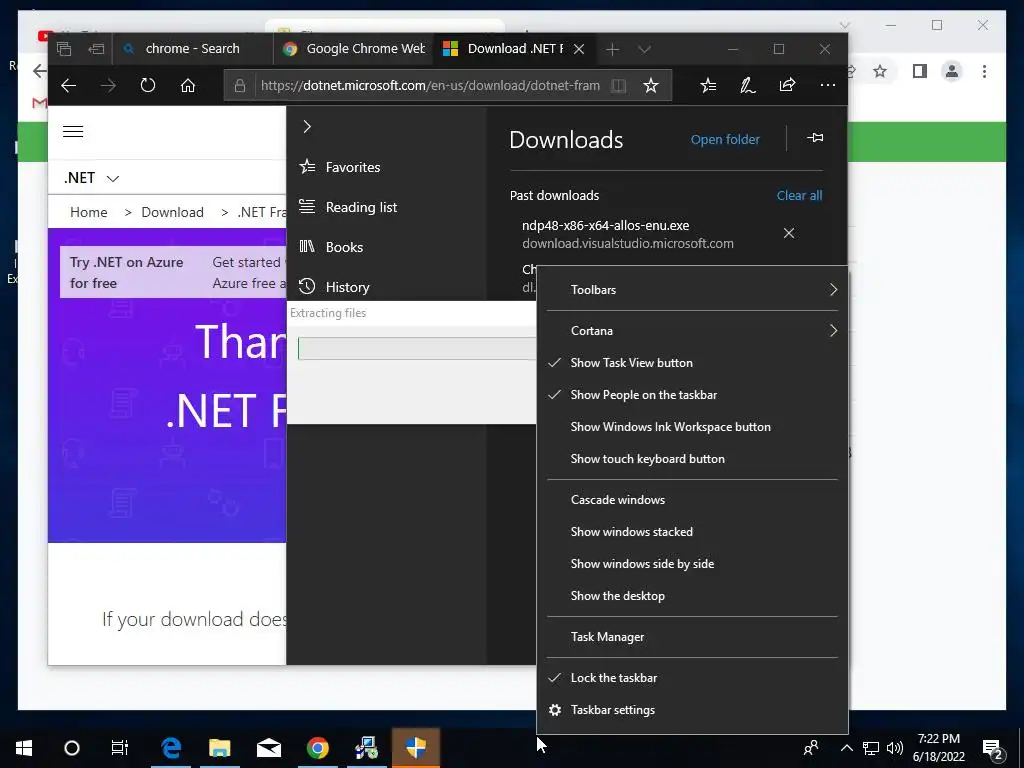Switch to Google Chrome Web tab
1024x768 pixels.
pos(353,49)
